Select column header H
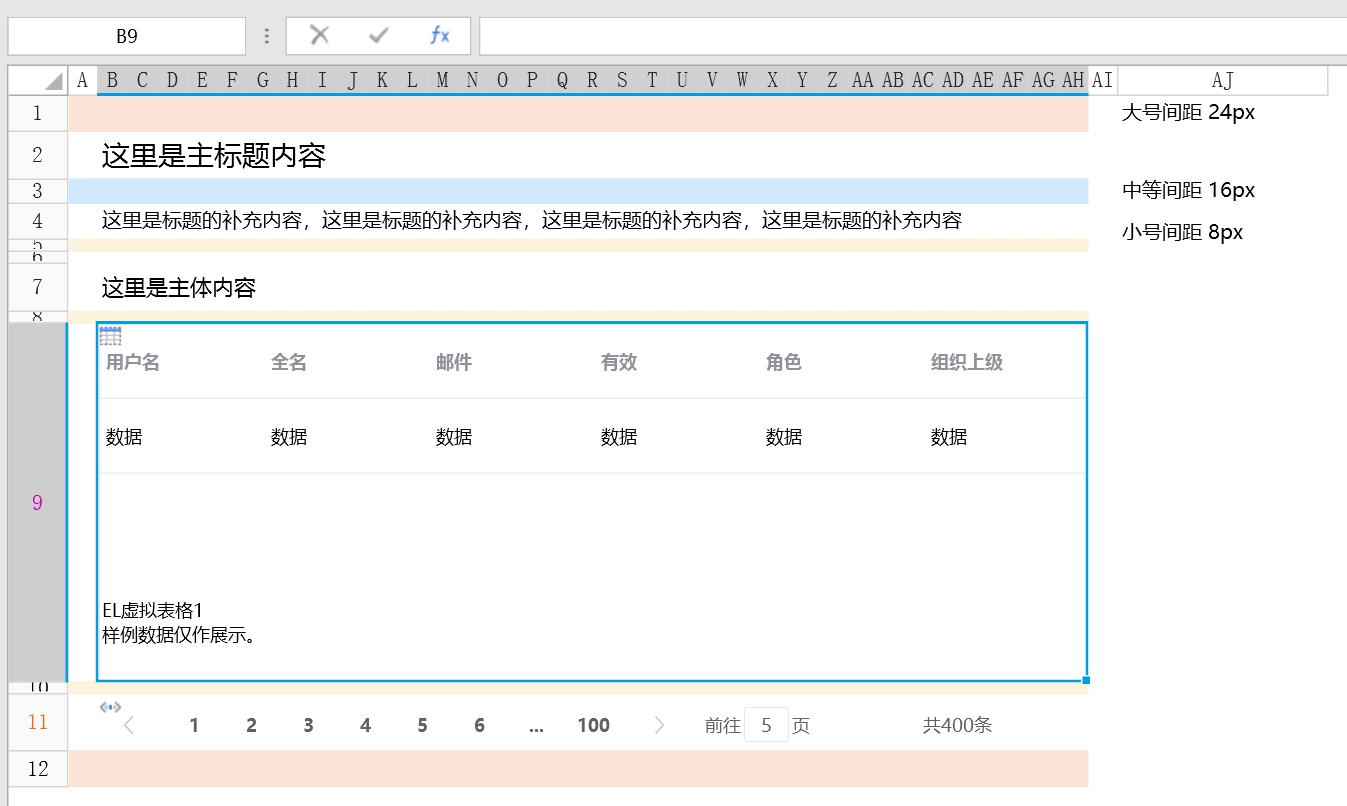Screen dimensions: 1347x806 pyautogui.click(x=292, y=80)
